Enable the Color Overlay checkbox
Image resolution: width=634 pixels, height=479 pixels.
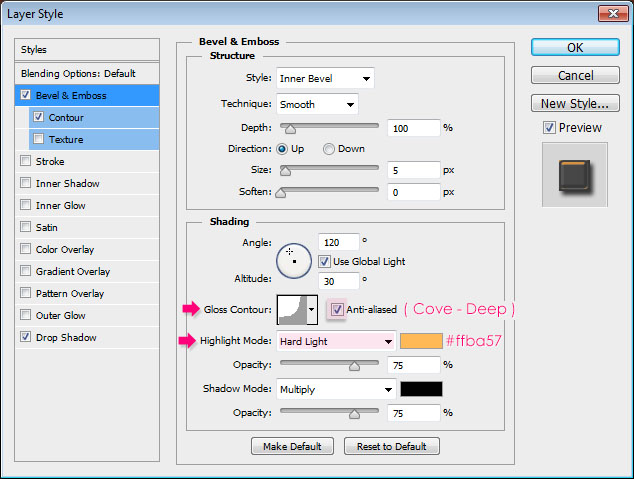(25, 249)
